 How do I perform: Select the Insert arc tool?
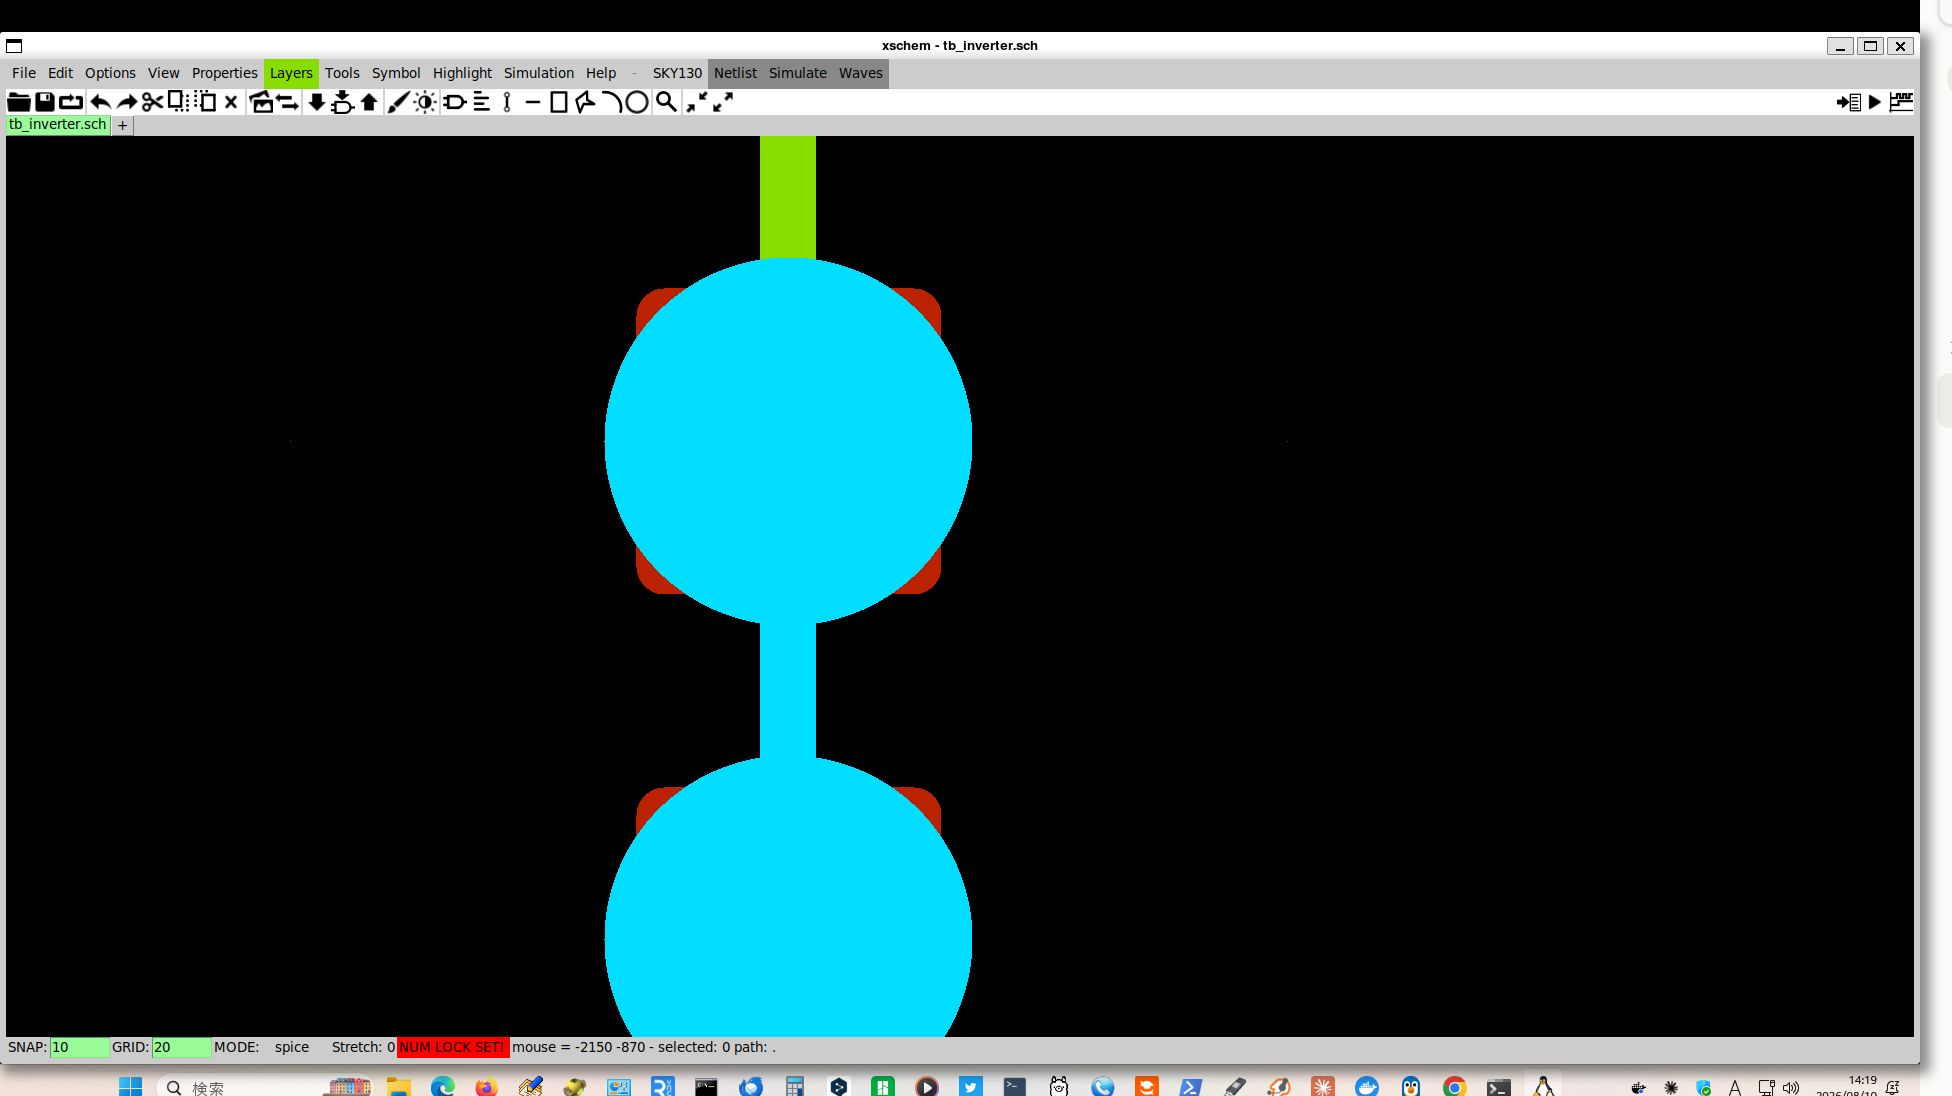611,102
